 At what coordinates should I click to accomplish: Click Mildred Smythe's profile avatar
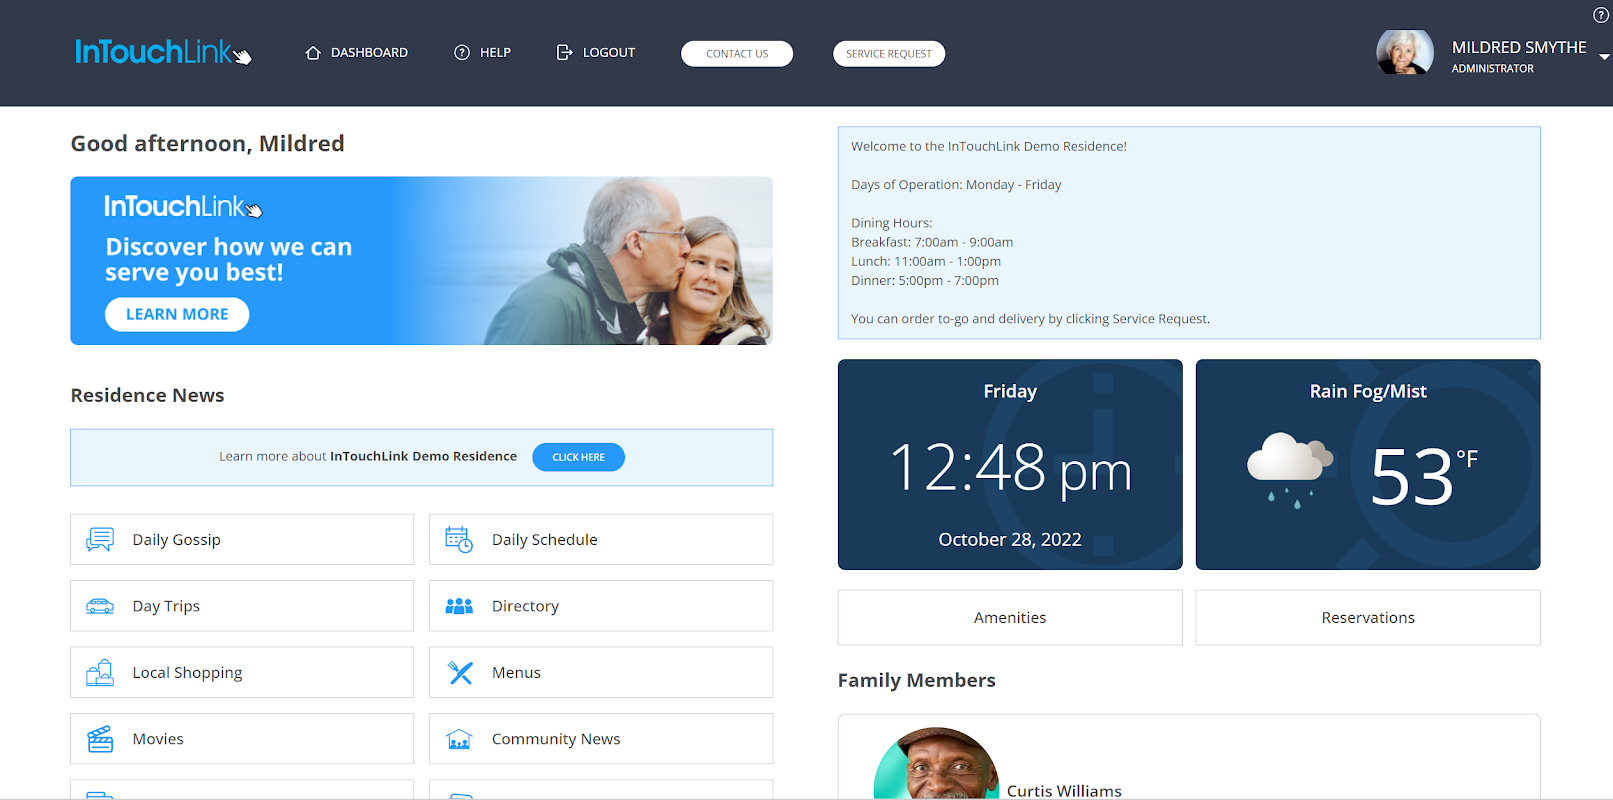click(x=1405, y=52)
